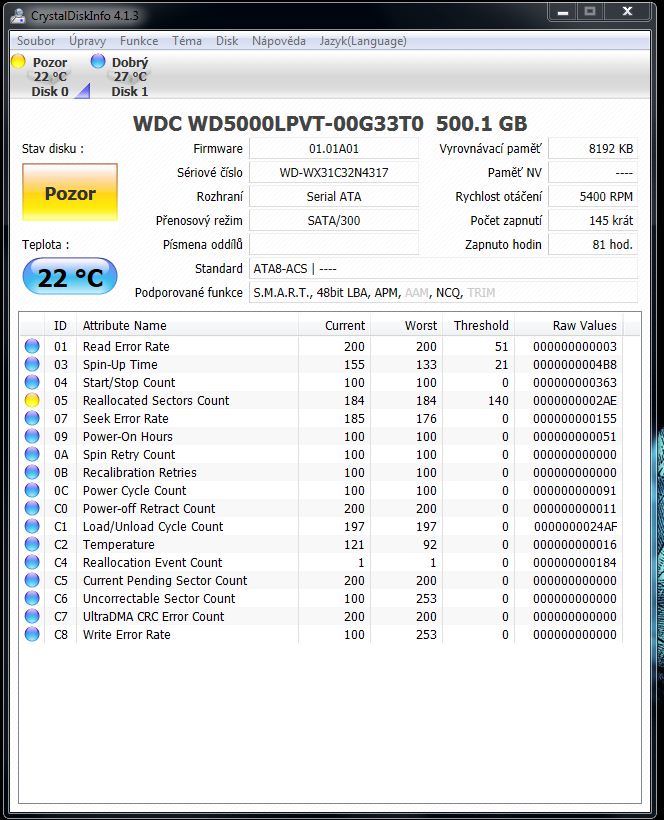The width and height of the screenshot is (664, 820).
Task: Select the Reallocated Sectors Count row name
Action: (x=156, y=401)
